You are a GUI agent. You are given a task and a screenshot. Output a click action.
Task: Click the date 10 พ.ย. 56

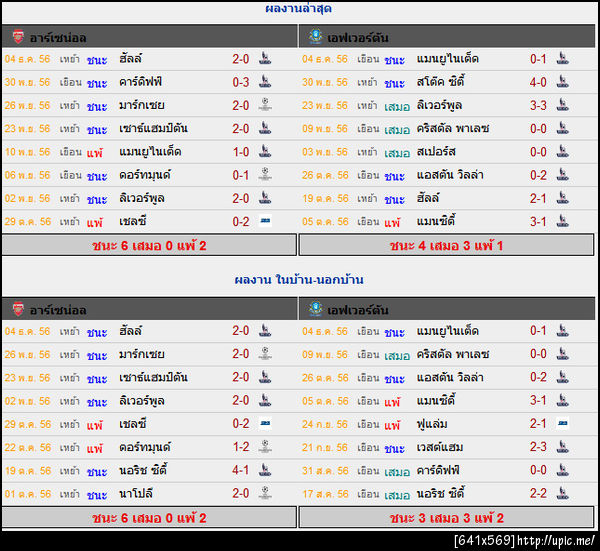[x=28, y=152]
